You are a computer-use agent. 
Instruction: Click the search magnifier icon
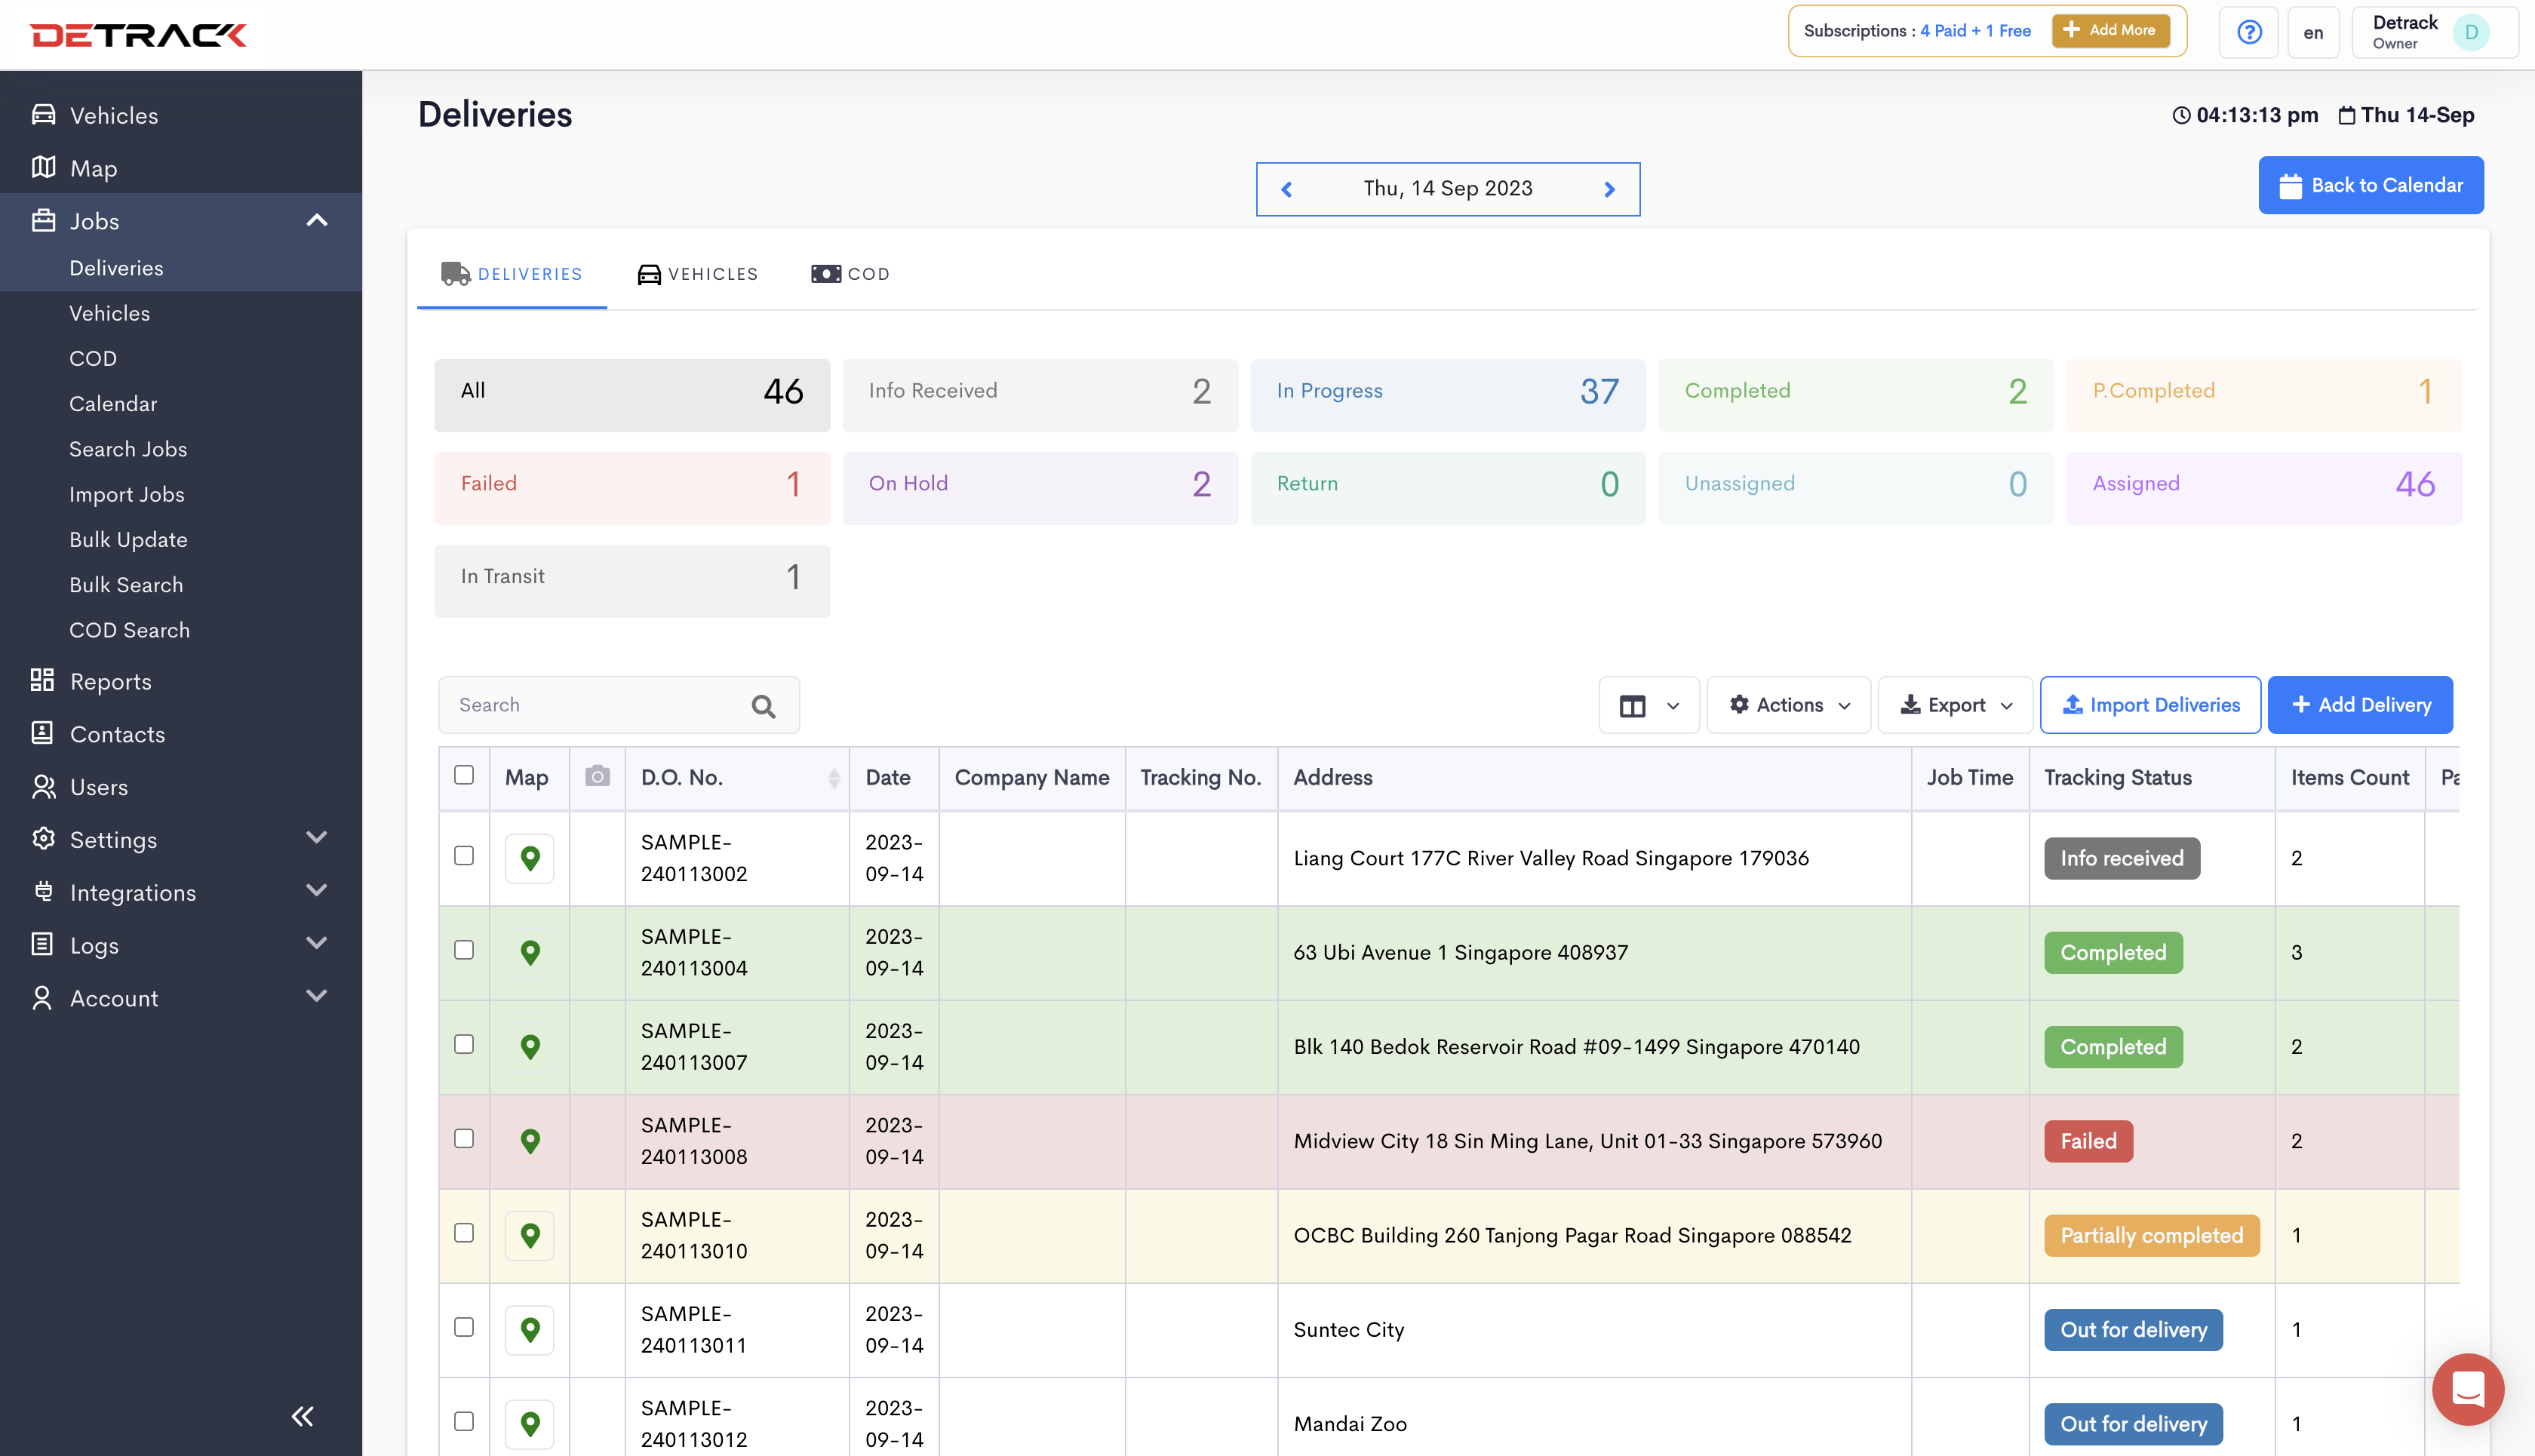[x=763, y=706]
